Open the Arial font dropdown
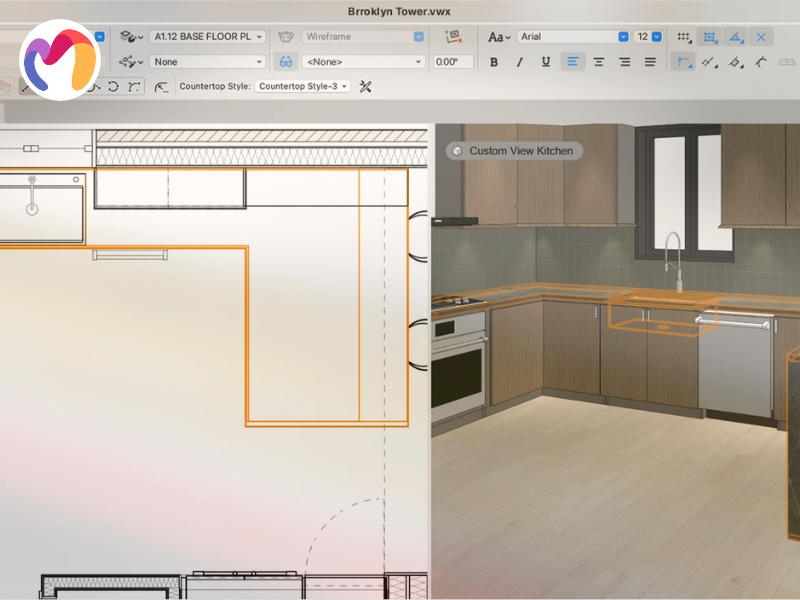Image resolution: width=800 pixels, height=600 pixels. (573, 37)
